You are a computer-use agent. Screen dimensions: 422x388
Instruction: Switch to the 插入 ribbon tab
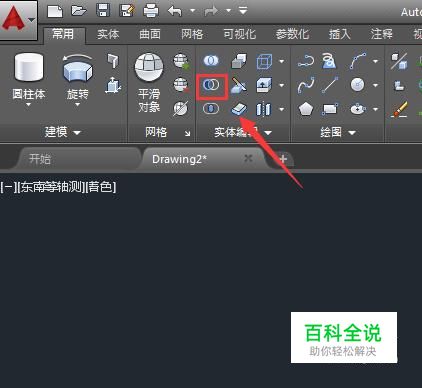pos(340,34)
